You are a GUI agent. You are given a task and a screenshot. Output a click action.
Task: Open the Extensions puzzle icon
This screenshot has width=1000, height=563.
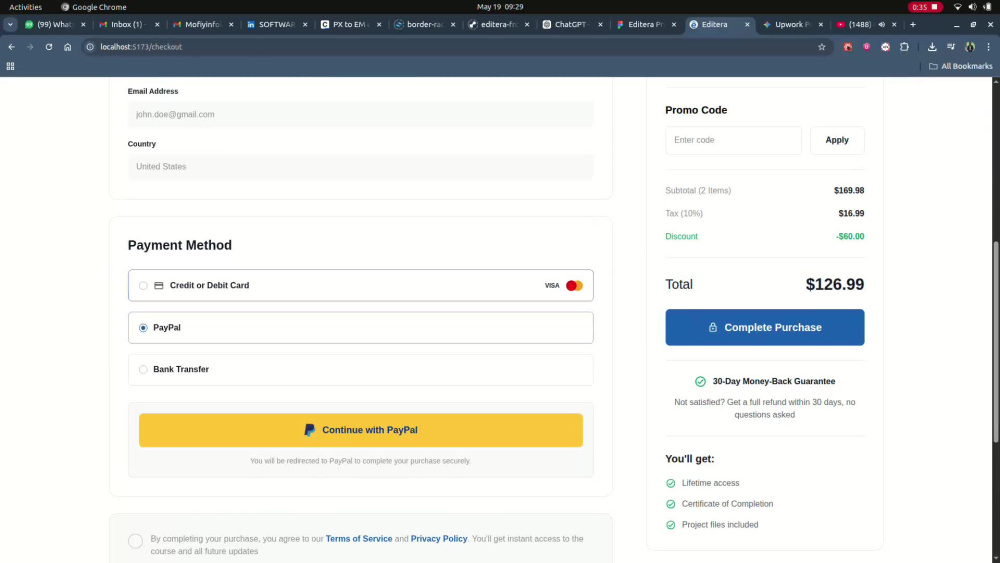(x=904, y=47)
